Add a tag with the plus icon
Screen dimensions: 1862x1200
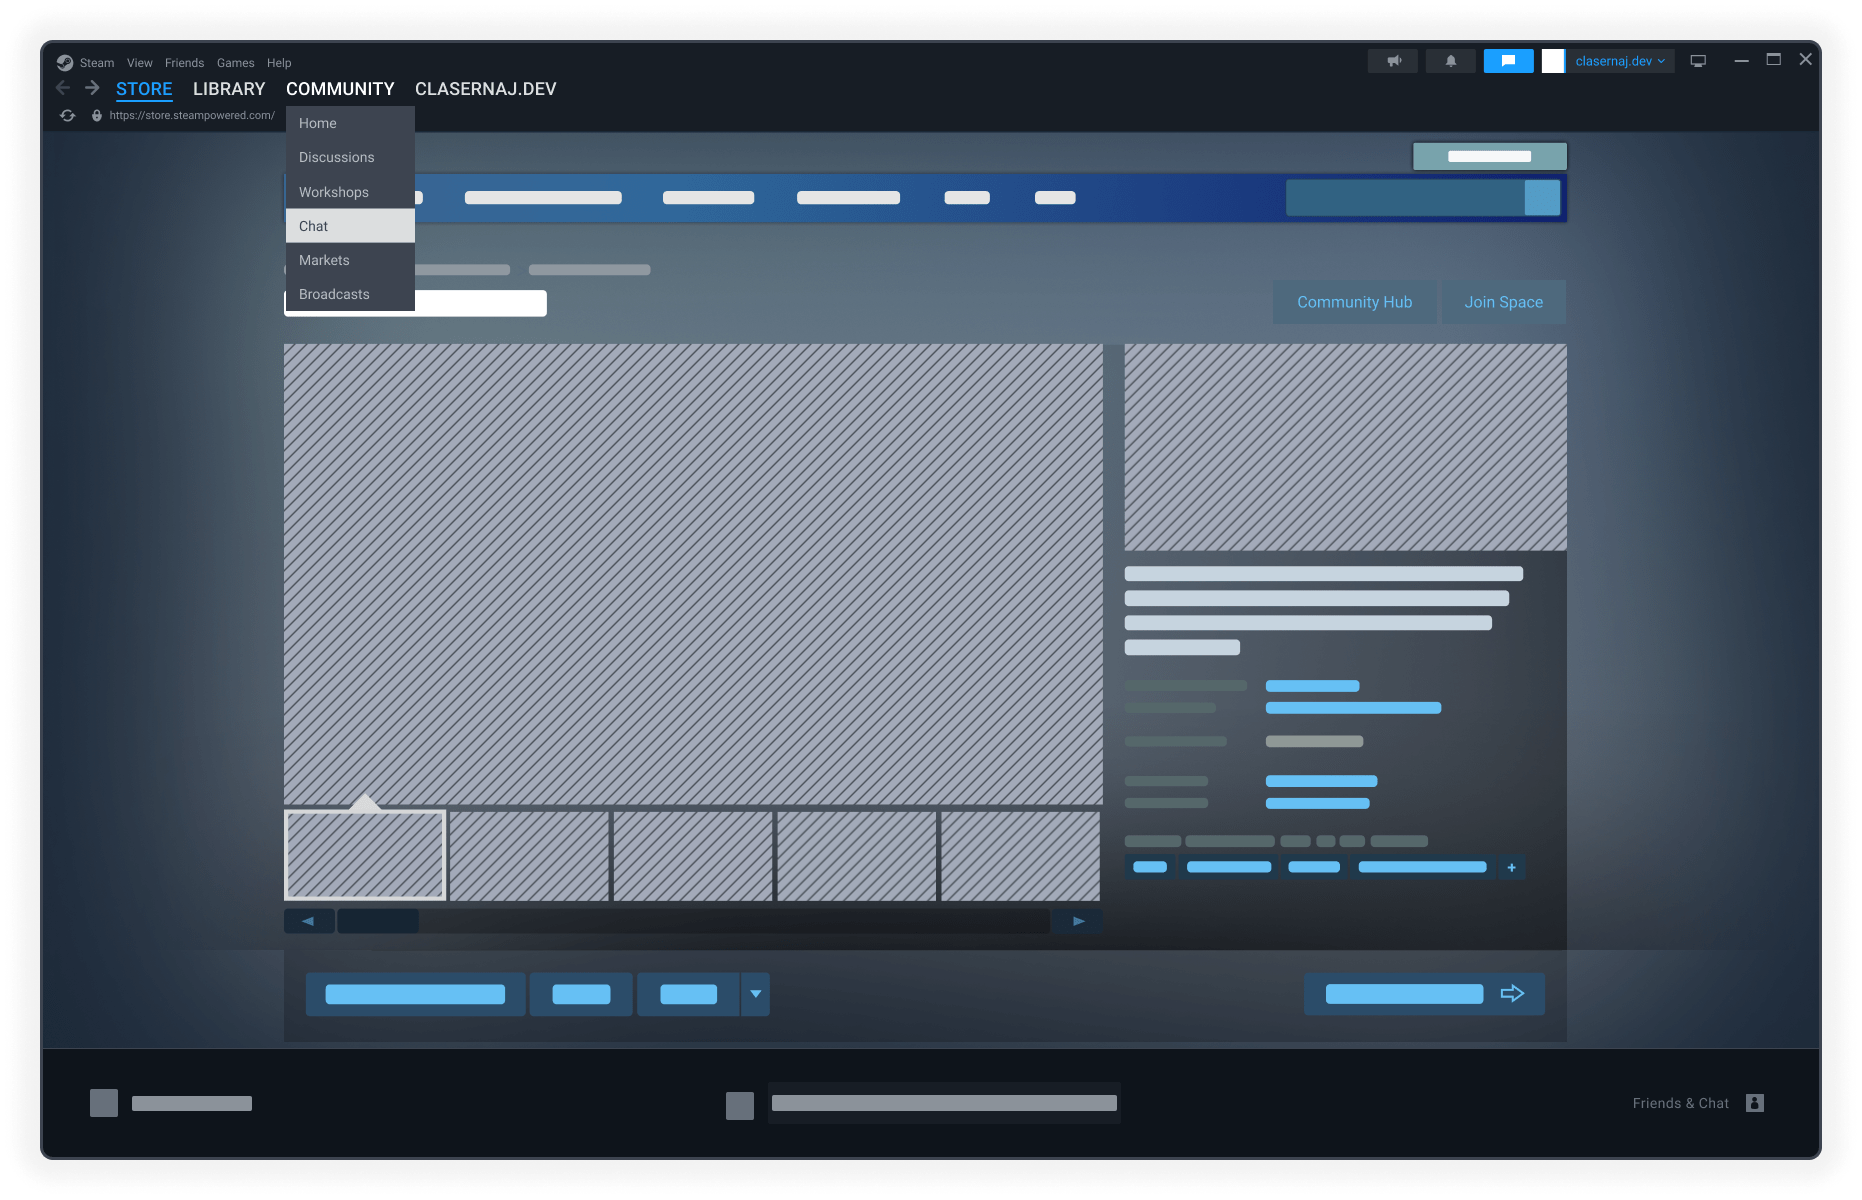click(1511, 867)
